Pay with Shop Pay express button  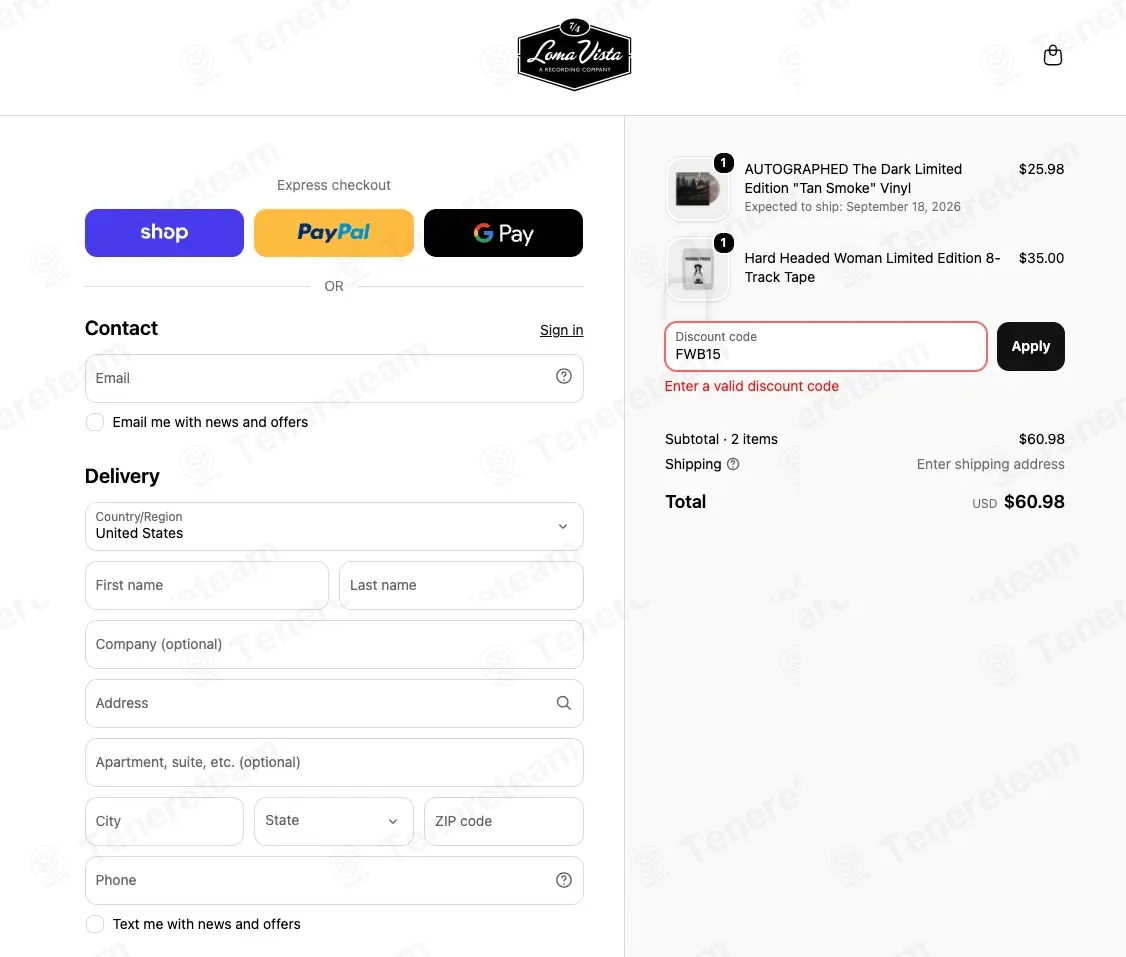pos(164,233)
